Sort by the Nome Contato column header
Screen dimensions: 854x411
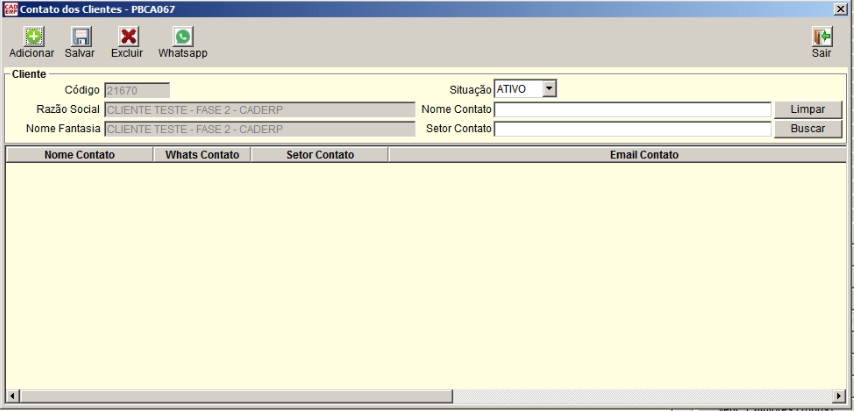80,155
